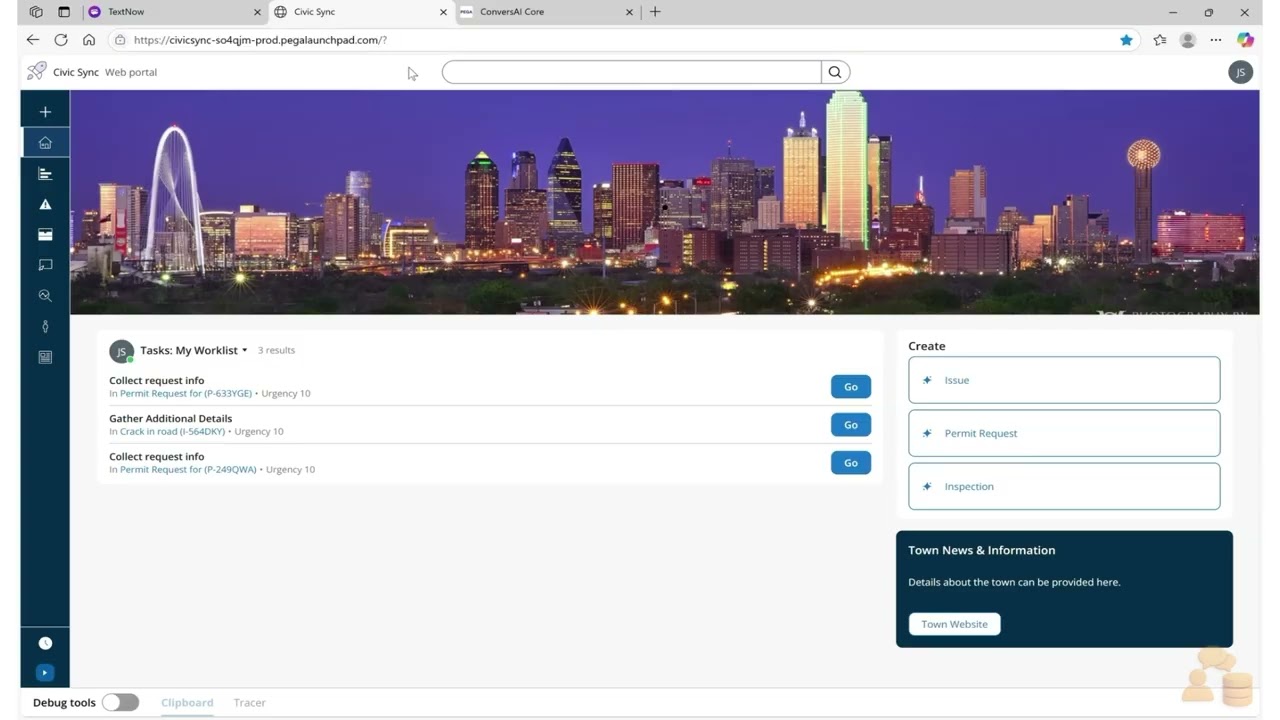Close the TextNow tab

click(x=257, y=12)
